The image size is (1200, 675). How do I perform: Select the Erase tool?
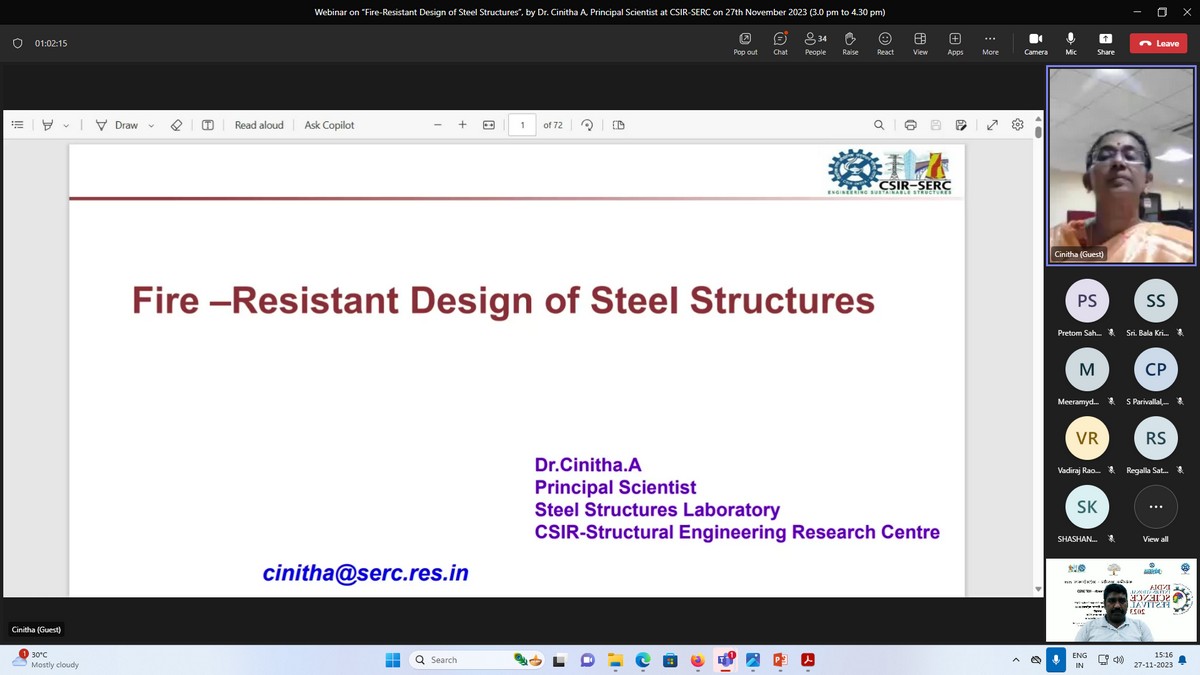coord(176,125)
